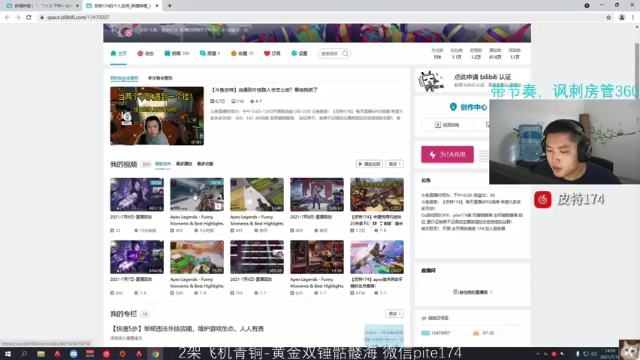Go back with the browser back arrow
Viewport: 640px width, 360px height.
(x=7, y=18)
